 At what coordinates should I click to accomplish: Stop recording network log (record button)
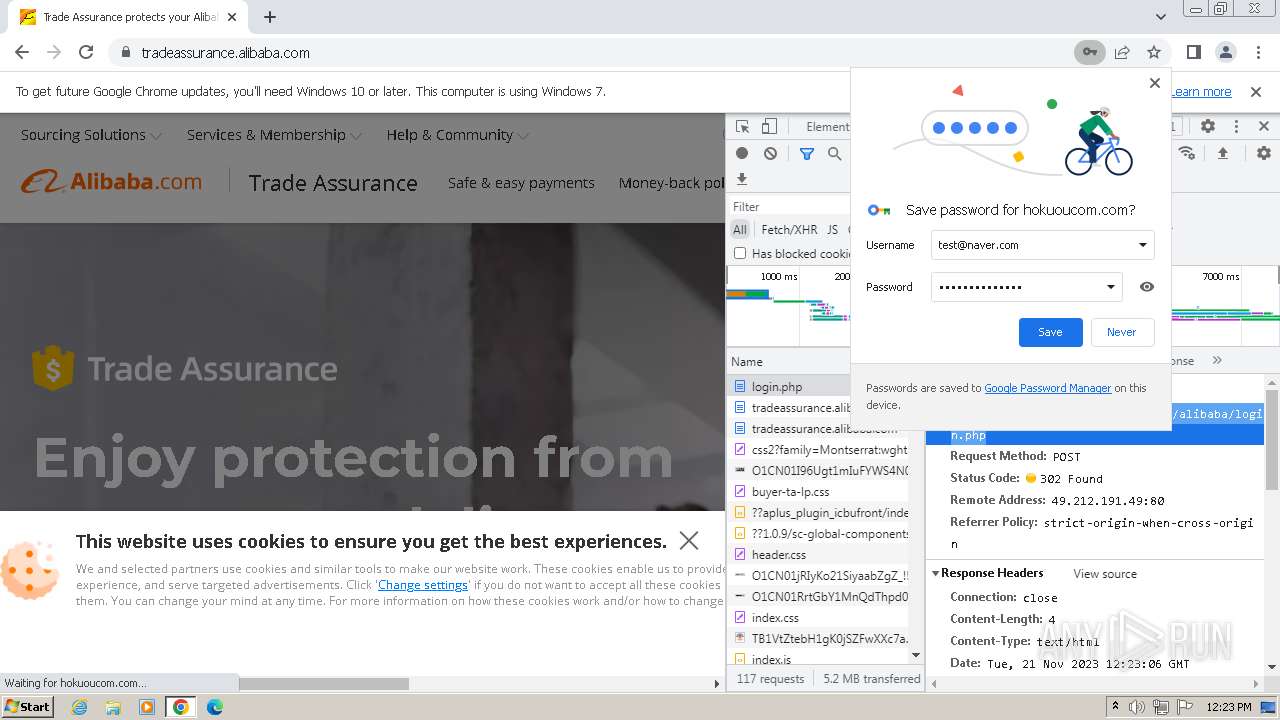click(742, 153)
